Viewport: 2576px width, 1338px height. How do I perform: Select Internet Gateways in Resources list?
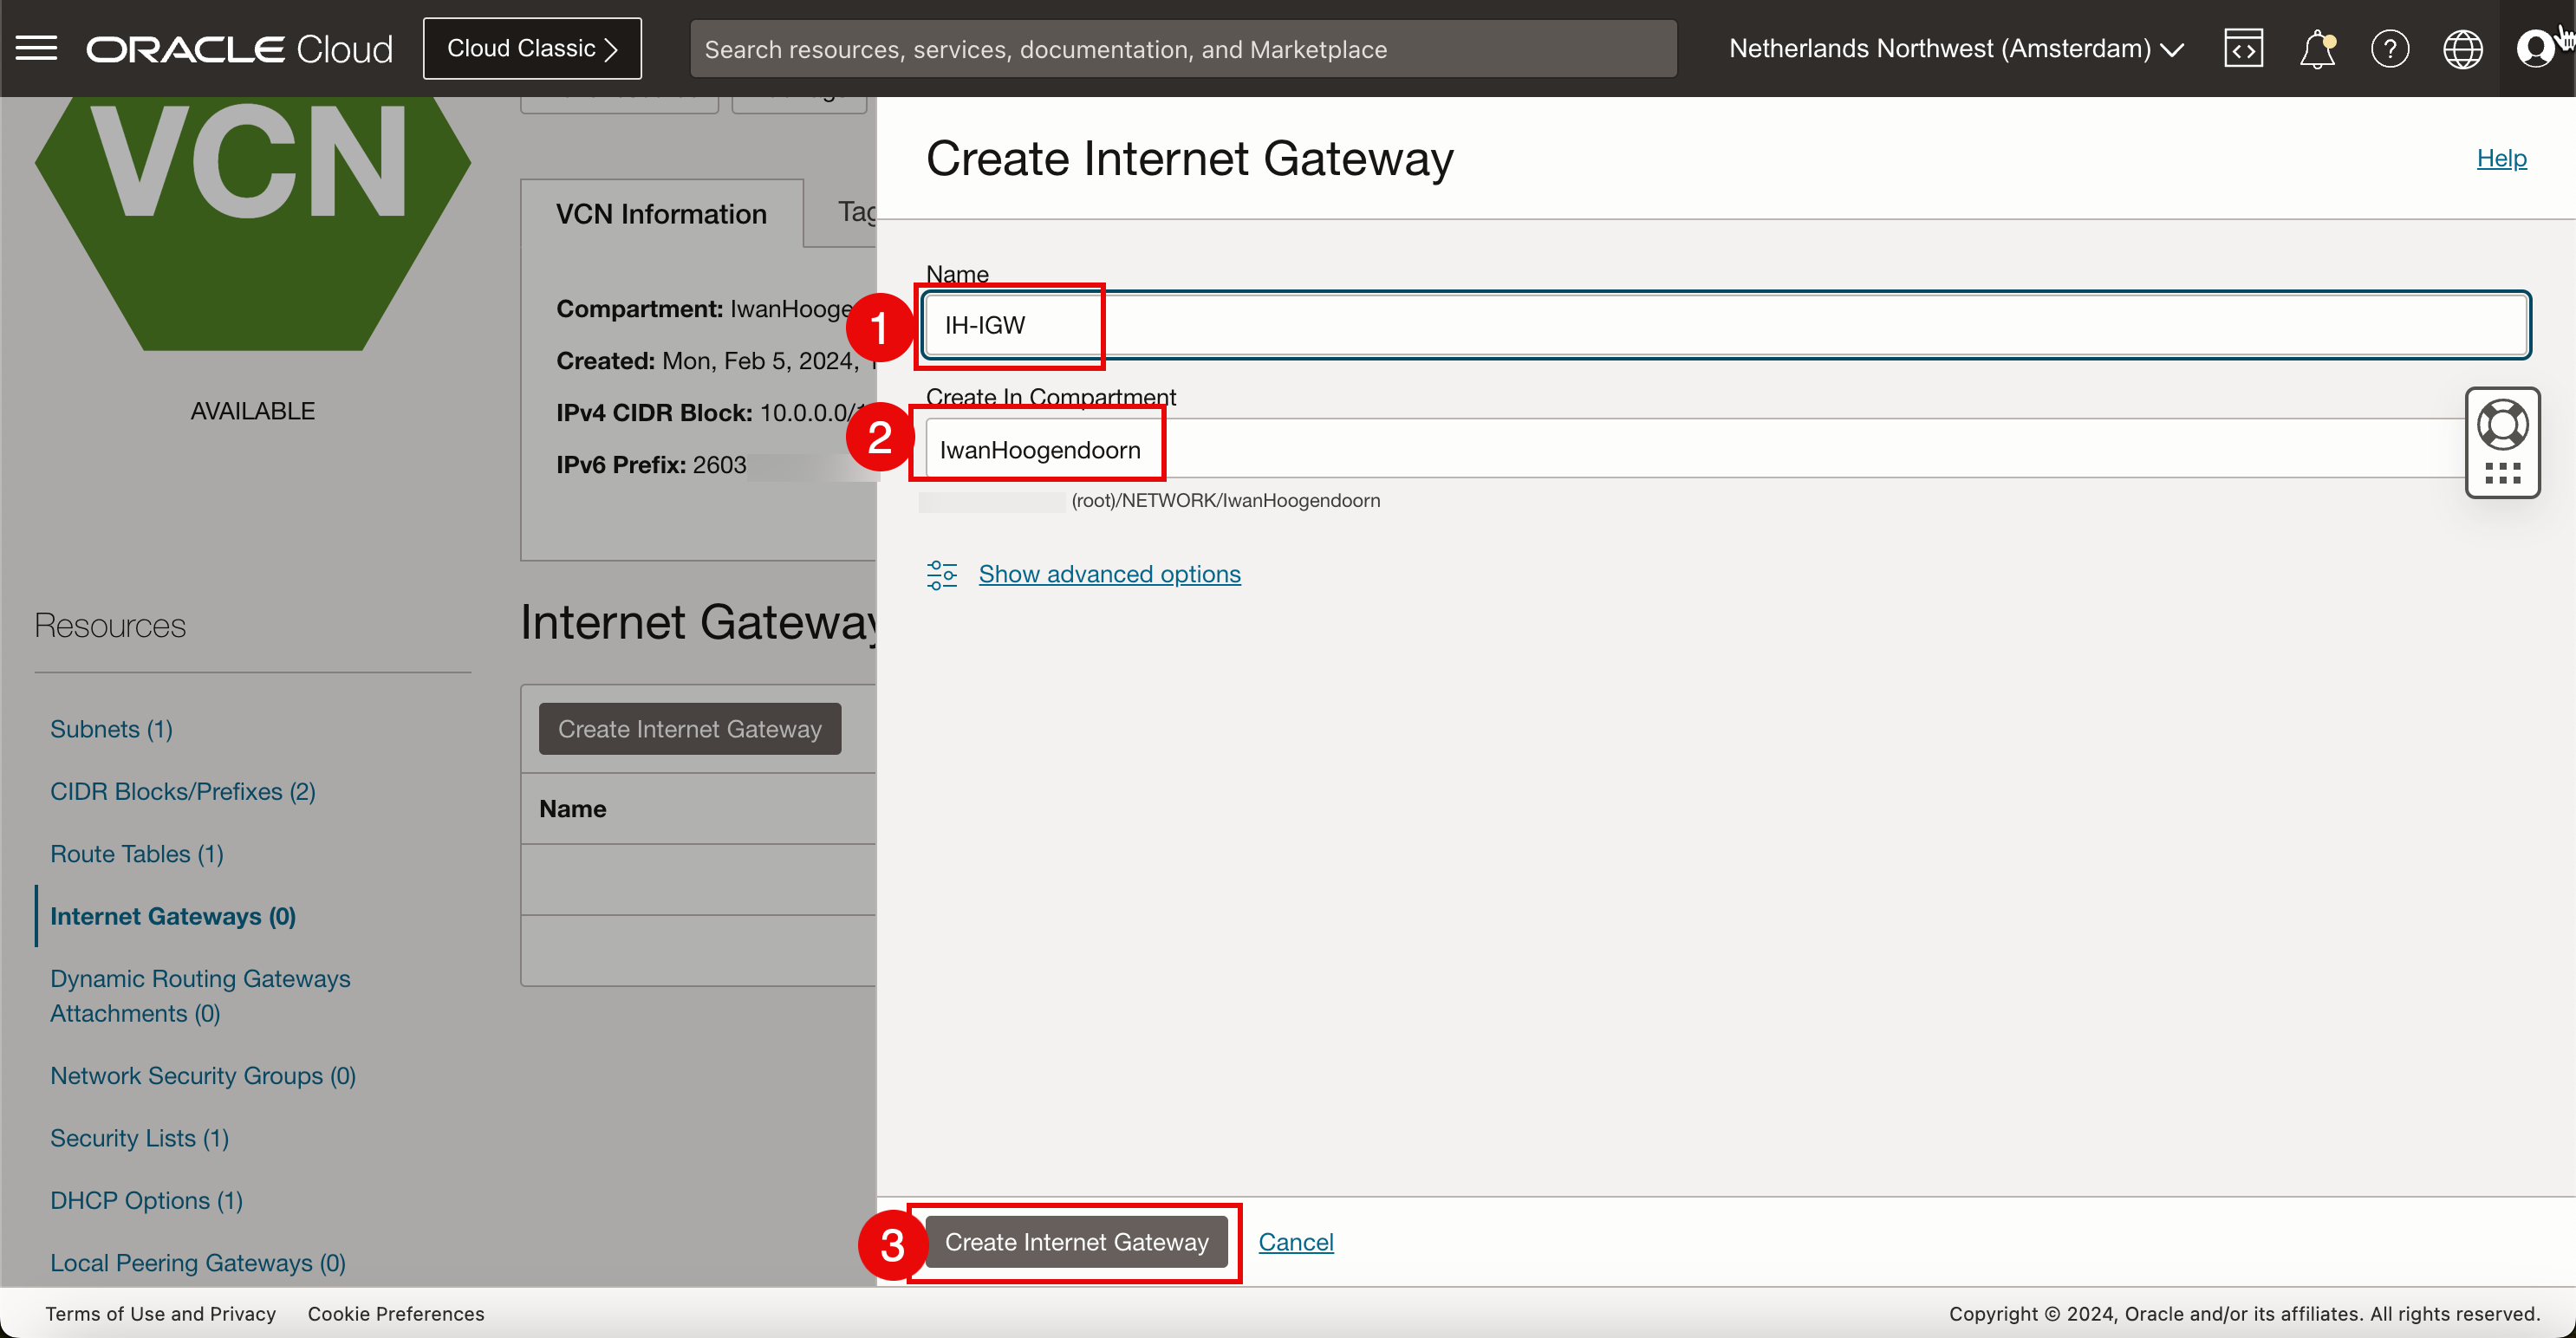pos(173,916)
